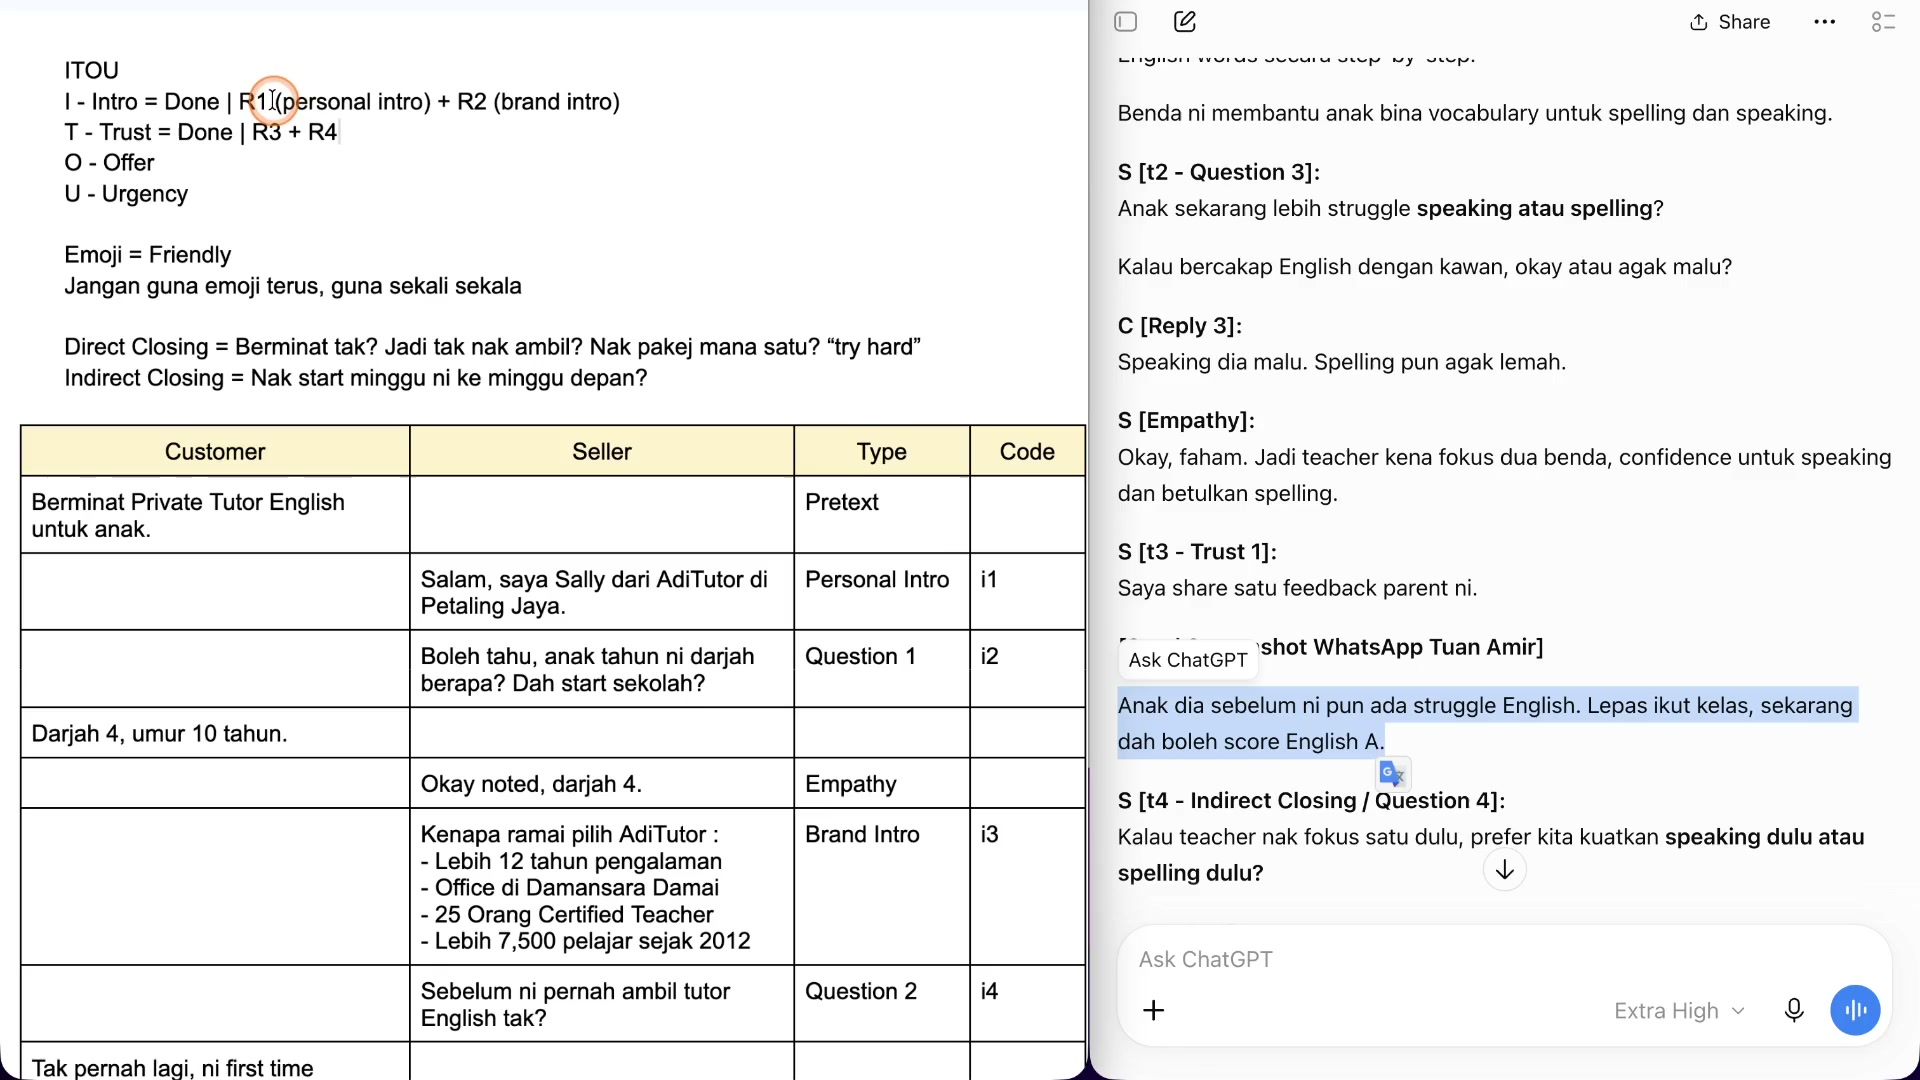Viewport: 1920px width, 1080px height.
Task: Click 'Berminat Private Tutor English' customer cell
Action: pos(215,515)
